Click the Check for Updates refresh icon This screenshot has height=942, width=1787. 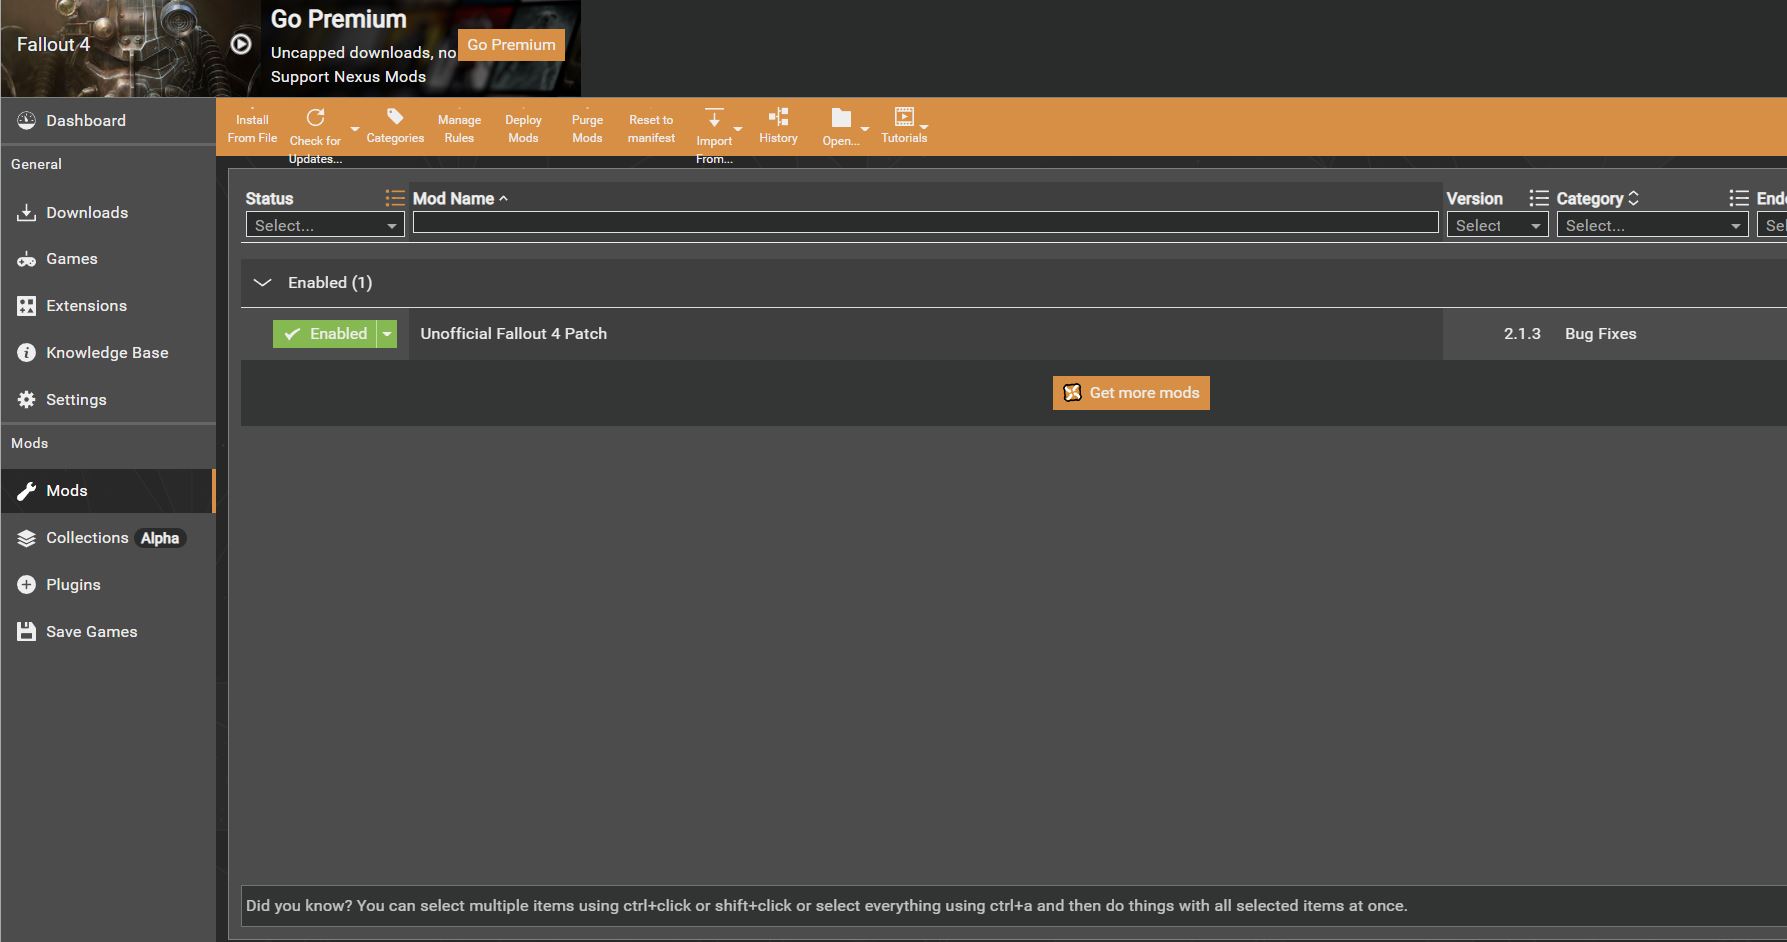315,118
